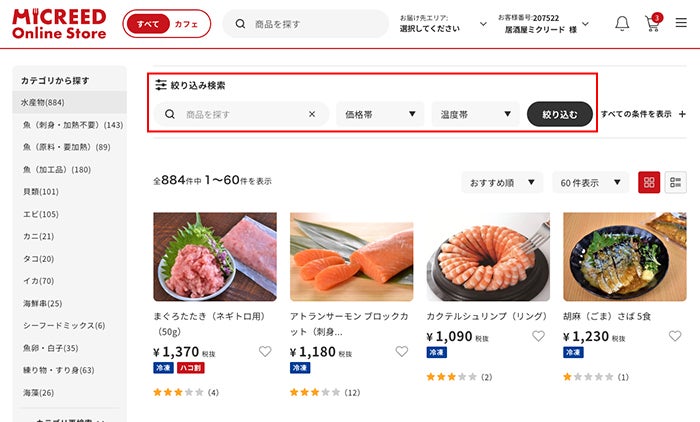Image resolution: width=700 pixels, height=422 pixels.
Task: Open the hamburger menu icon
Action: point(681,22)
